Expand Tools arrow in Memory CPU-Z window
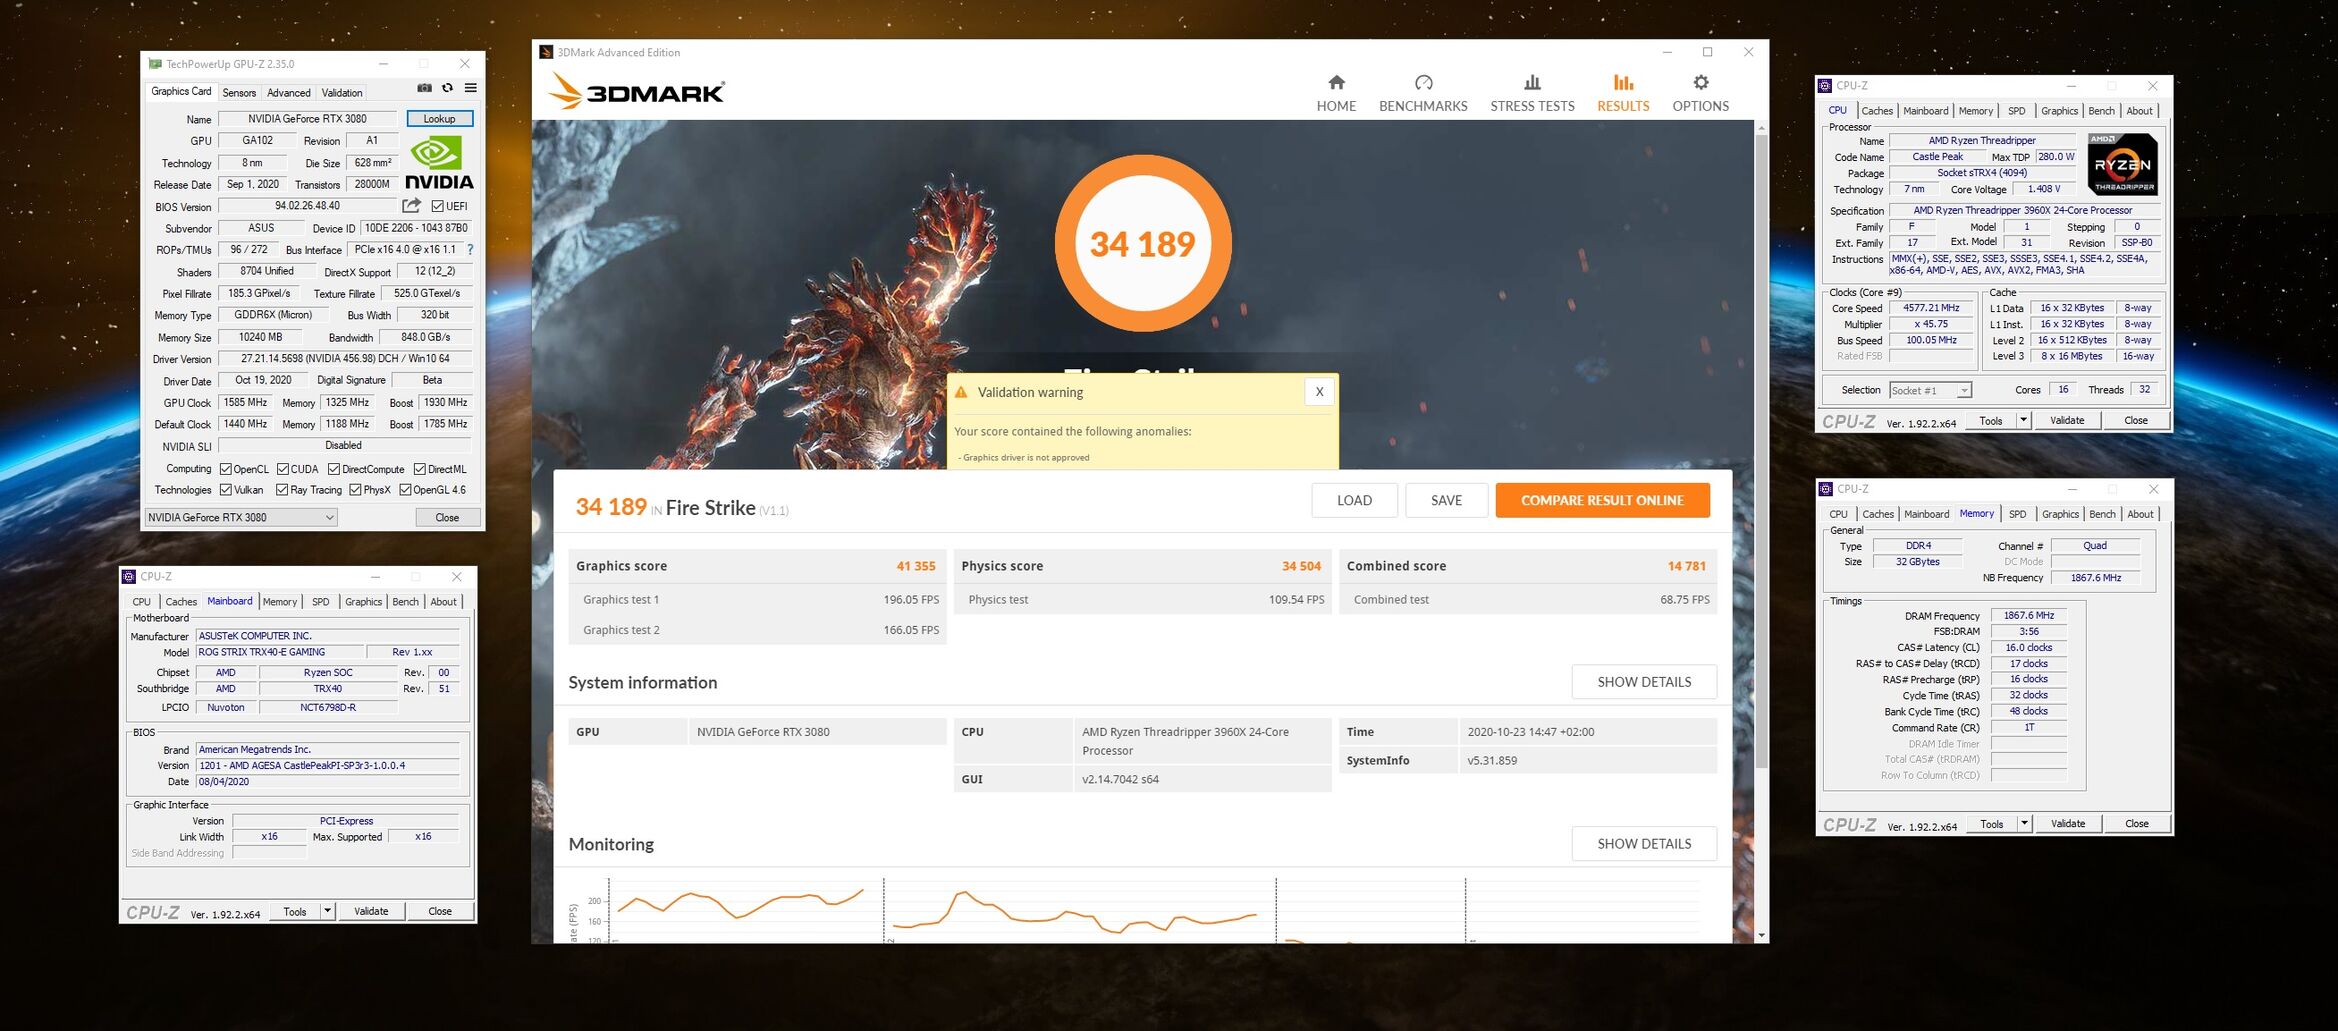Screen dimensions: 2338x1031 click(2025, 824)
